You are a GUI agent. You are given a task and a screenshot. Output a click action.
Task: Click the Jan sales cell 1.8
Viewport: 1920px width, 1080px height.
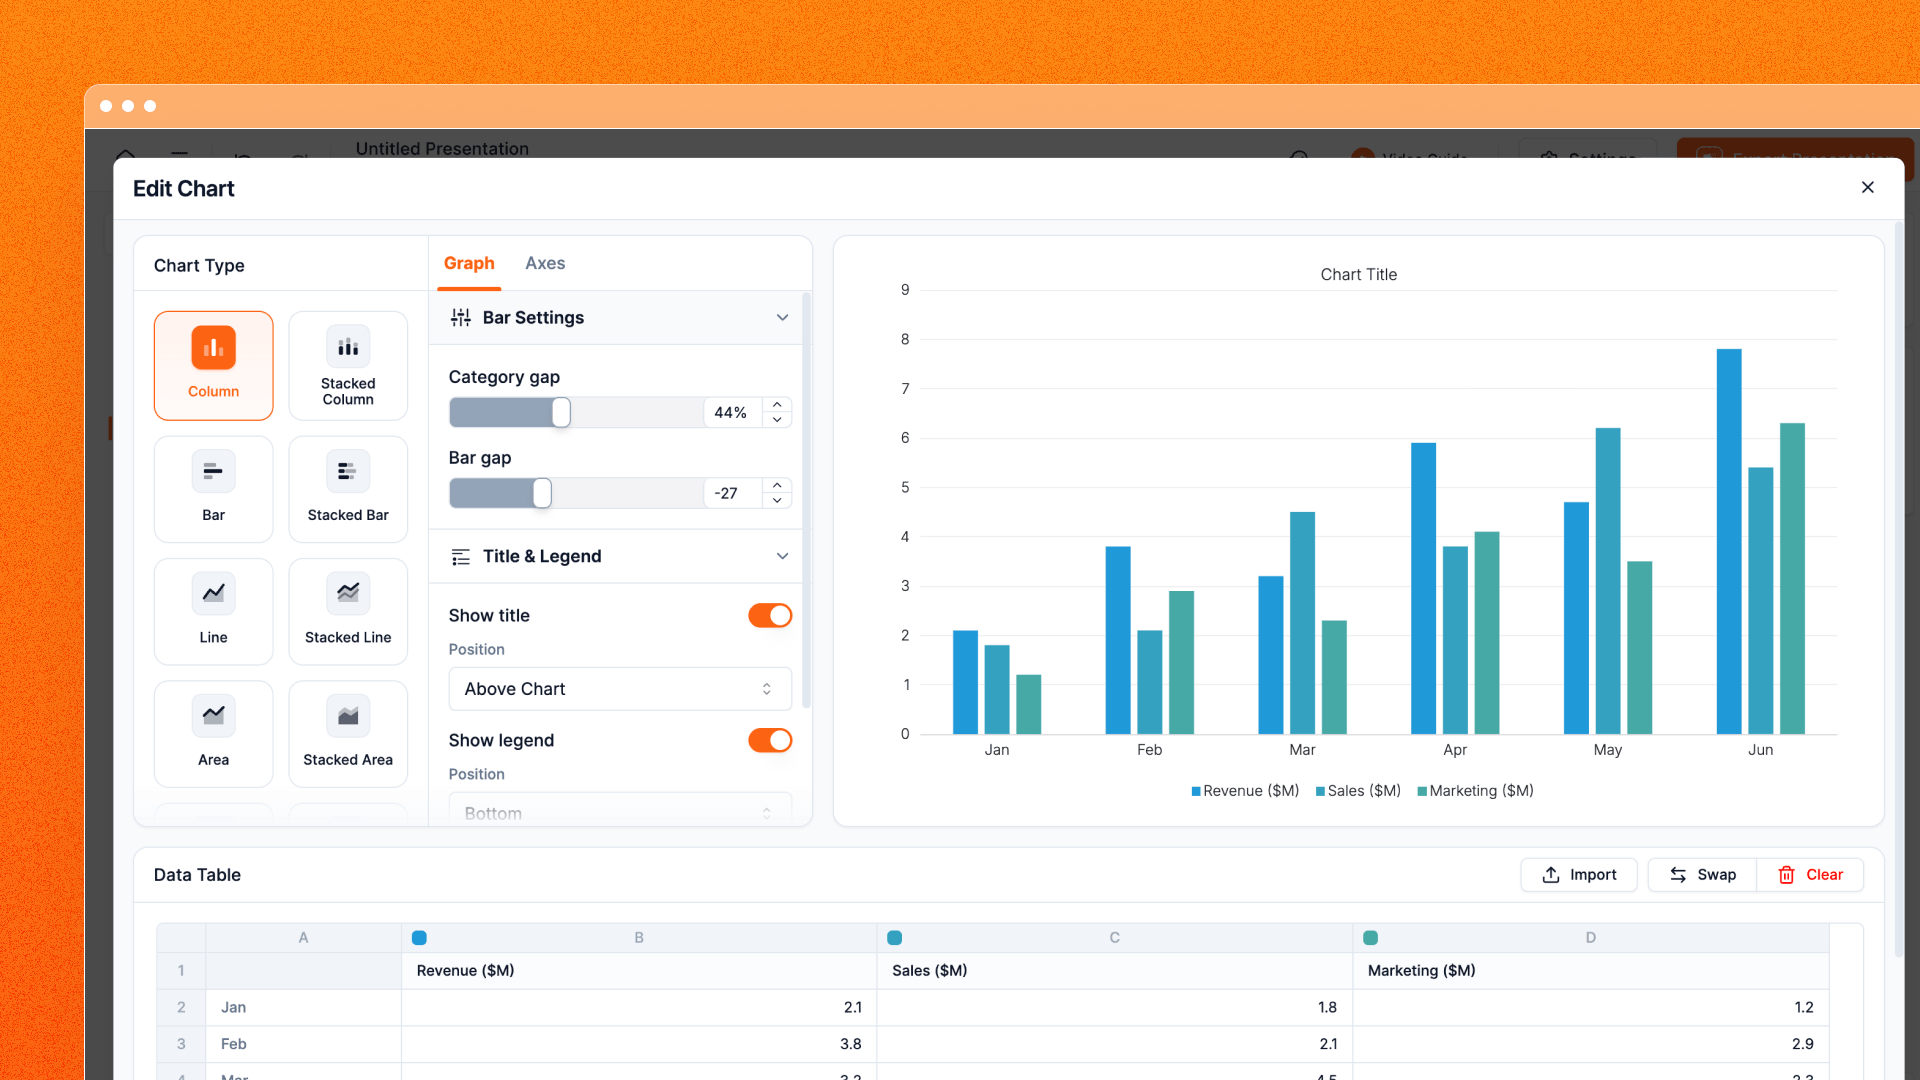(1115, 1007)
